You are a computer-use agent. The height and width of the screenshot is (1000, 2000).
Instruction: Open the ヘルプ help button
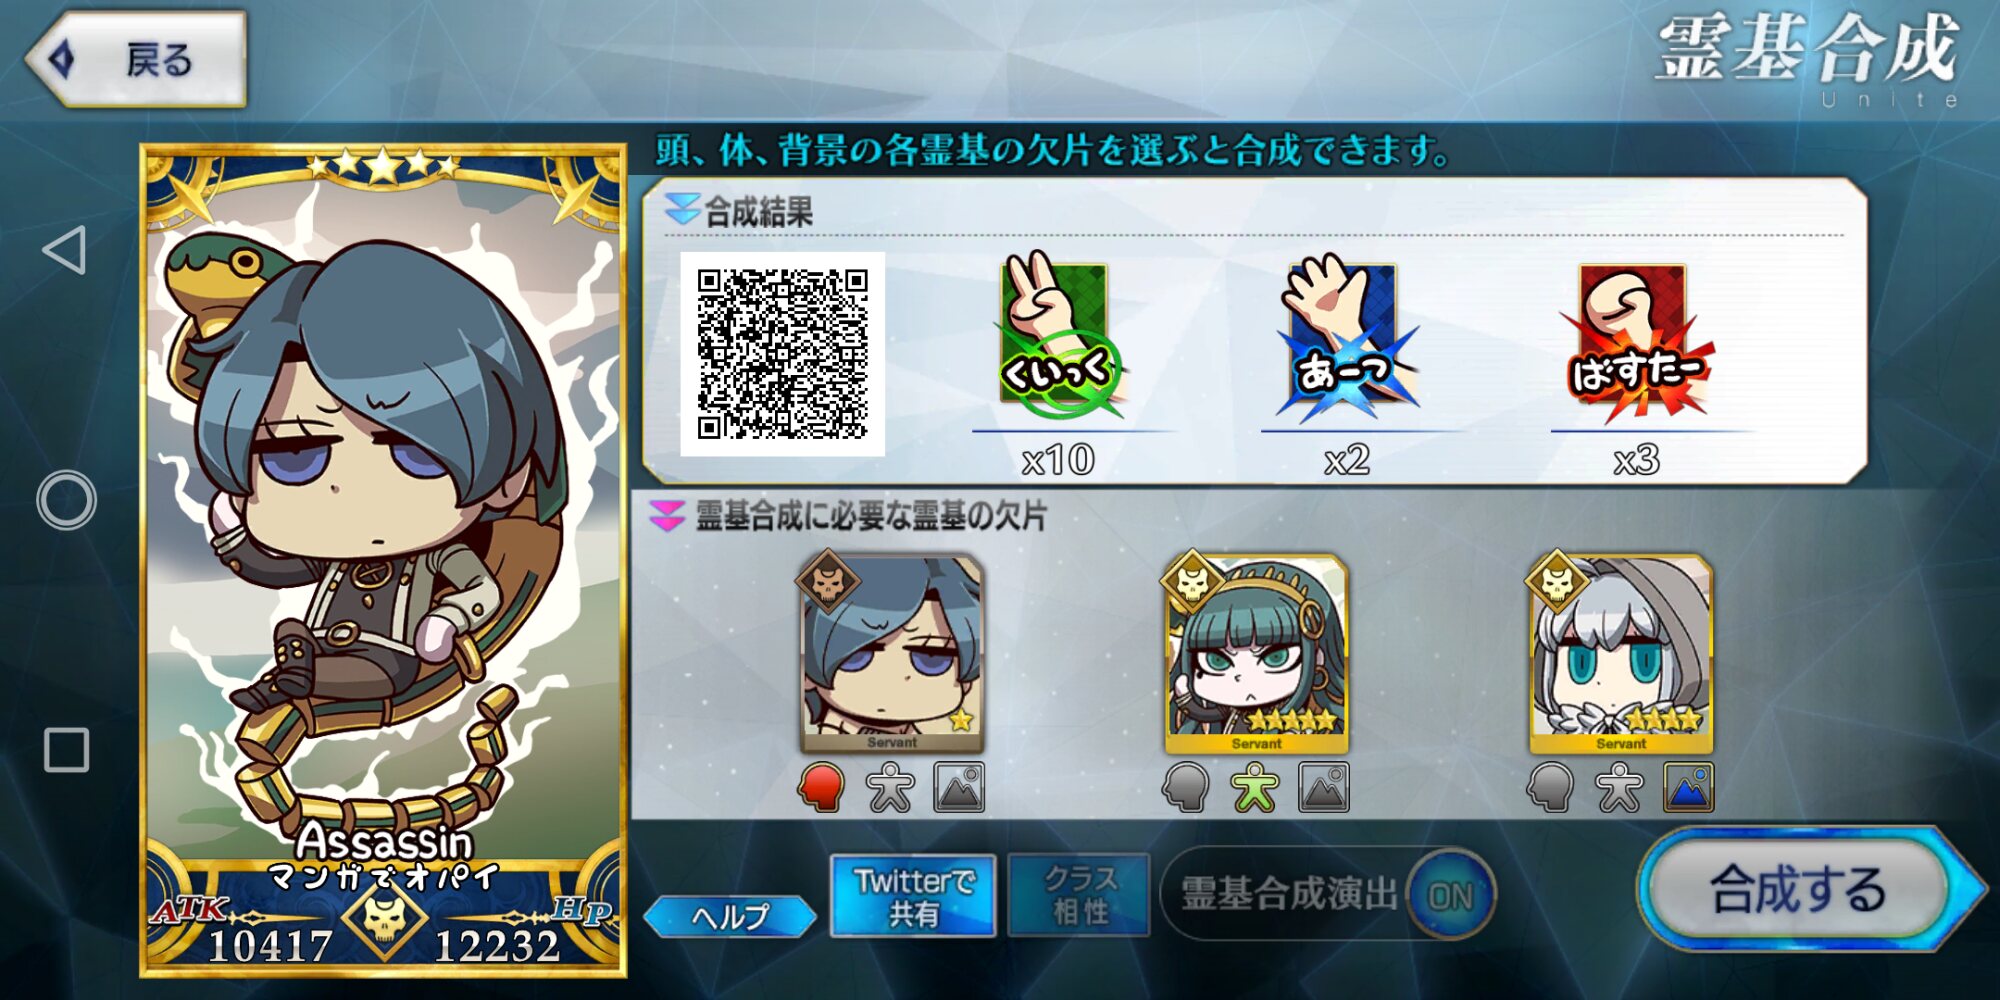(730, 916)
